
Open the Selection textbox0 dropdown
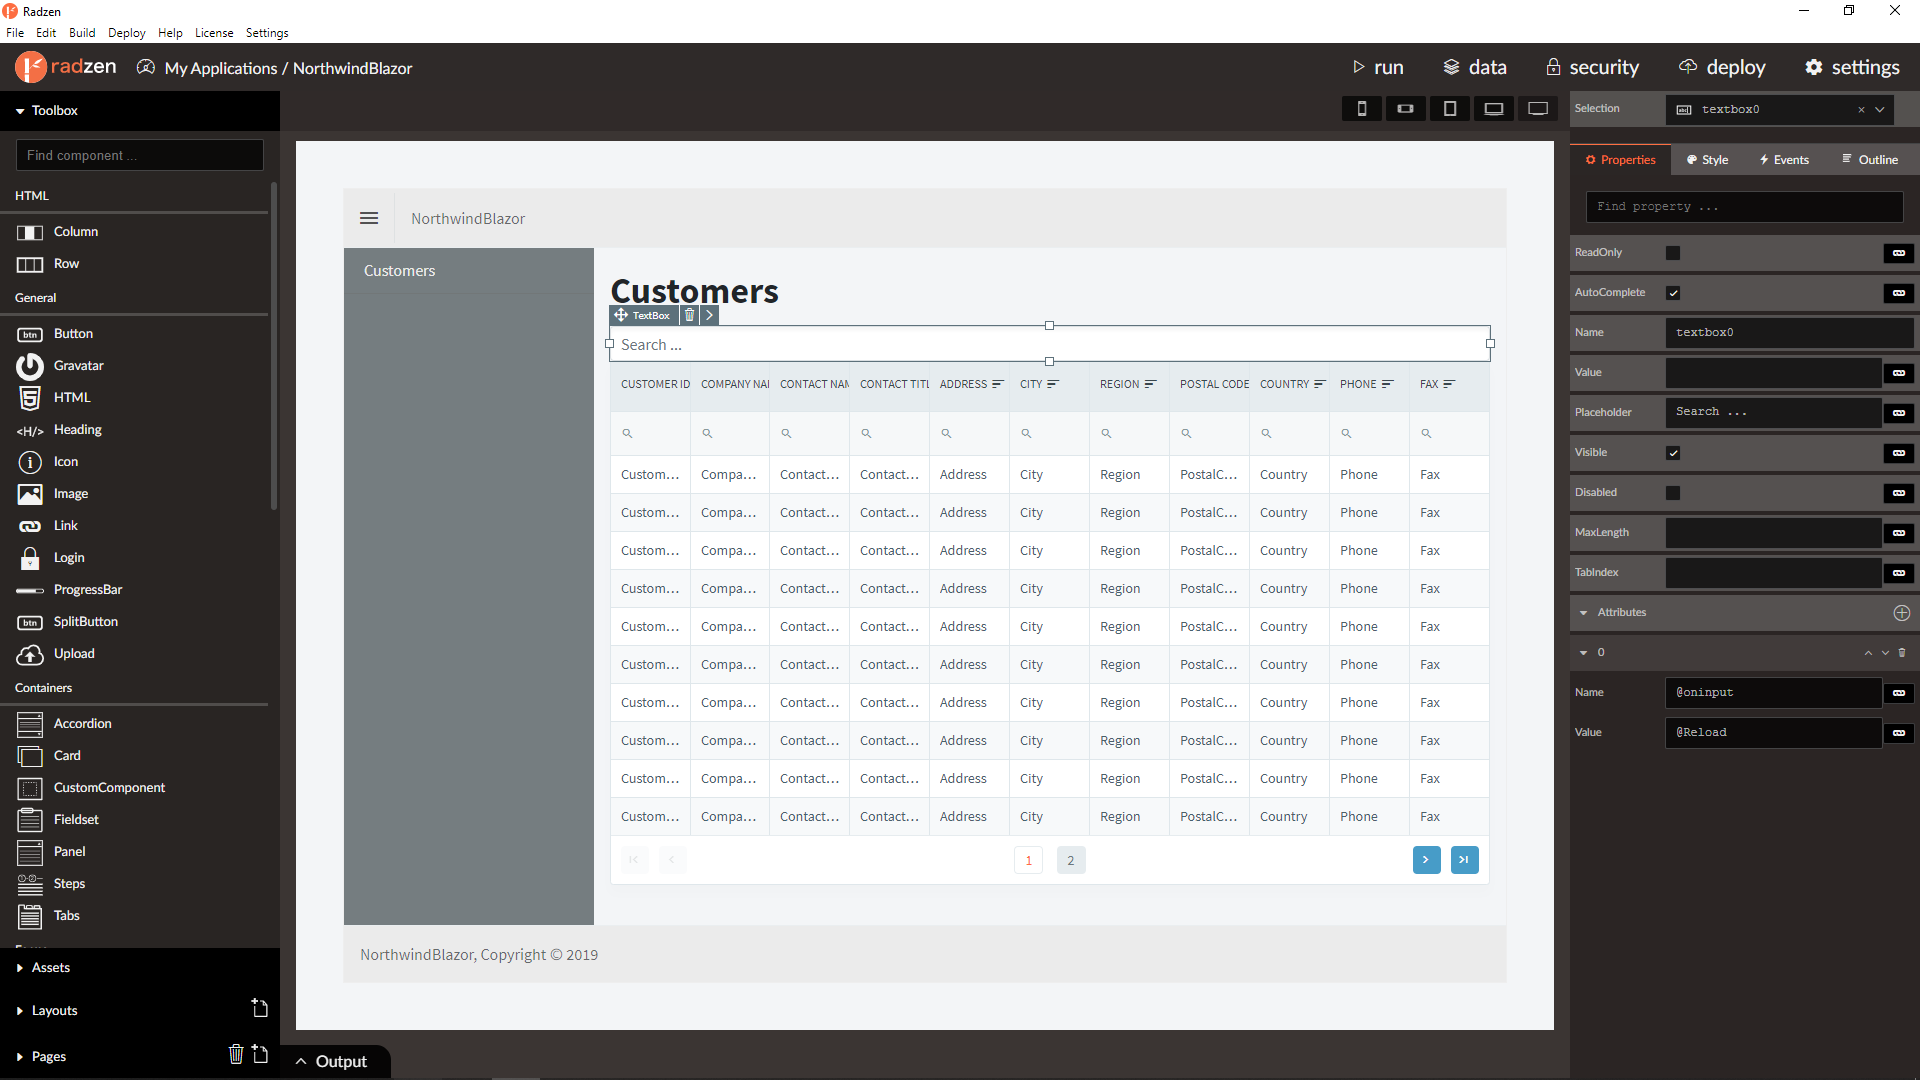pyautogui.click(x=1880, y=109)
